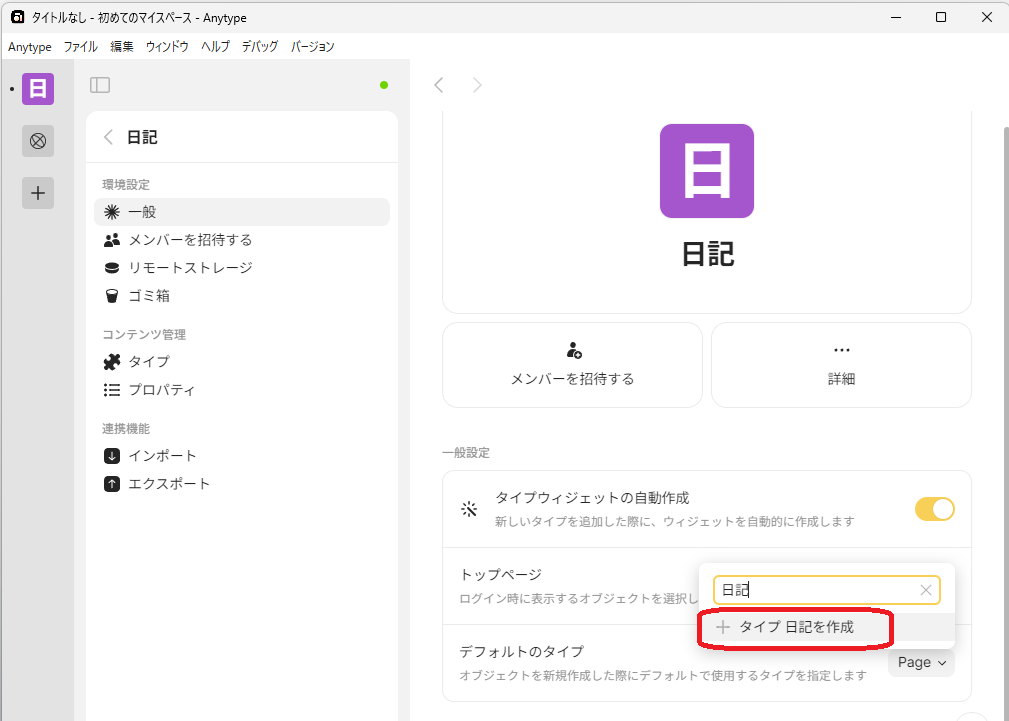1009x721 pixels.
Task: Click the デフォルトのタイプ setting label
Action: pyautogui.click(x=522, y=651)
